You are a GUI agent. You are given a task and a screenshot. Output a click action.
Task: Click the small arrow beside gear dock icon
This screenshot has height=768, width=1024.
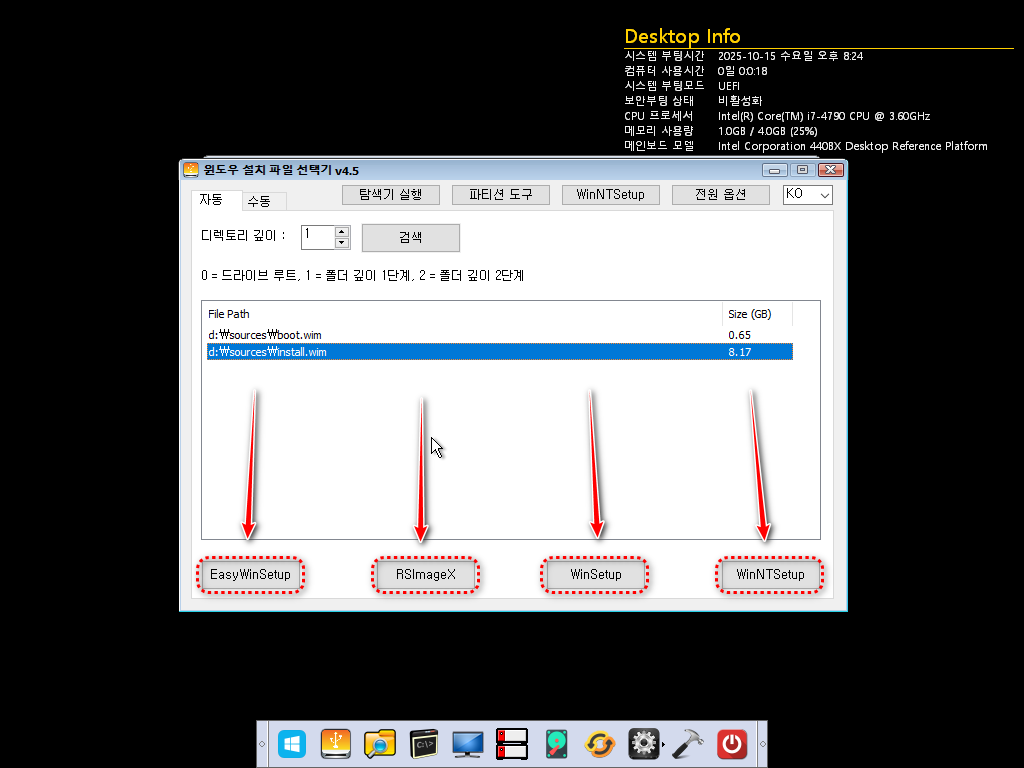point(664,744)
